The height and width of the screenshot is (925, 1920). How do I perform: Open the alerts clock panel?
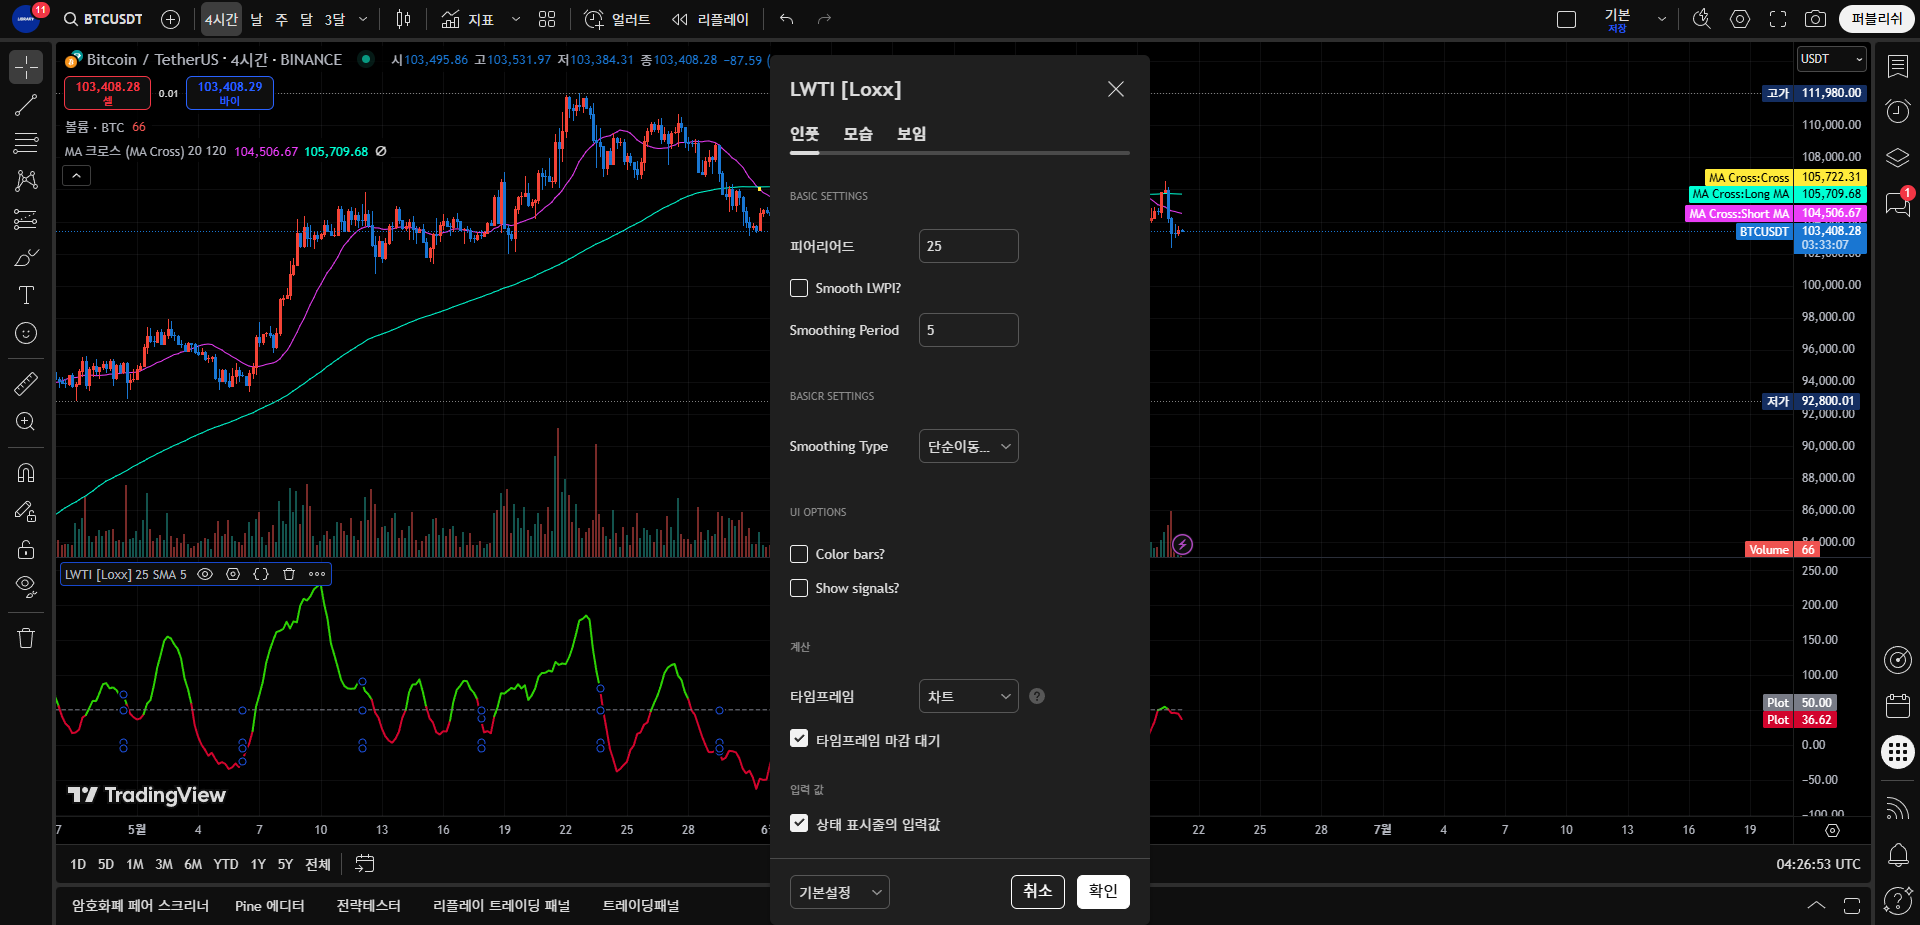(x=1897, y=111)
